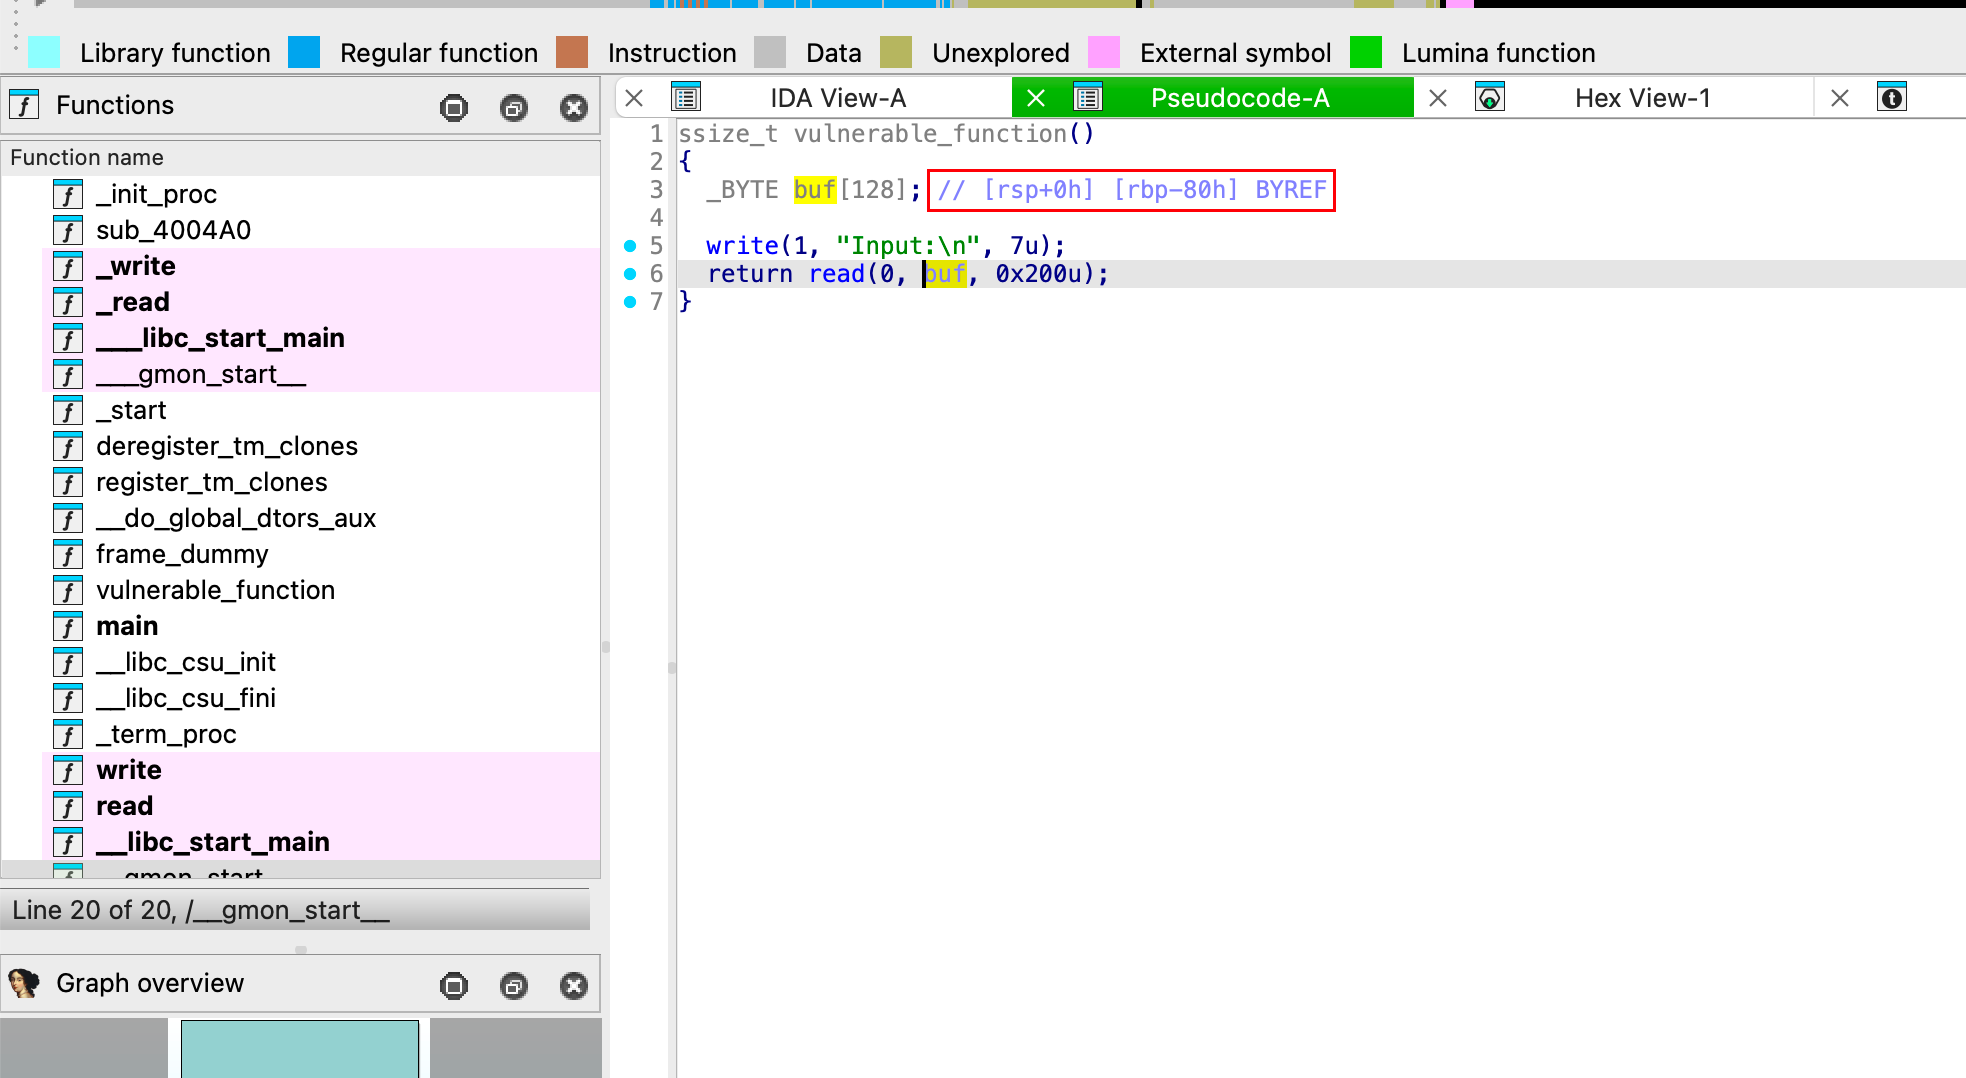Click the Functions panel float icon
This screenshot has height=1078, width=1966.
click(x=514, y=107)
